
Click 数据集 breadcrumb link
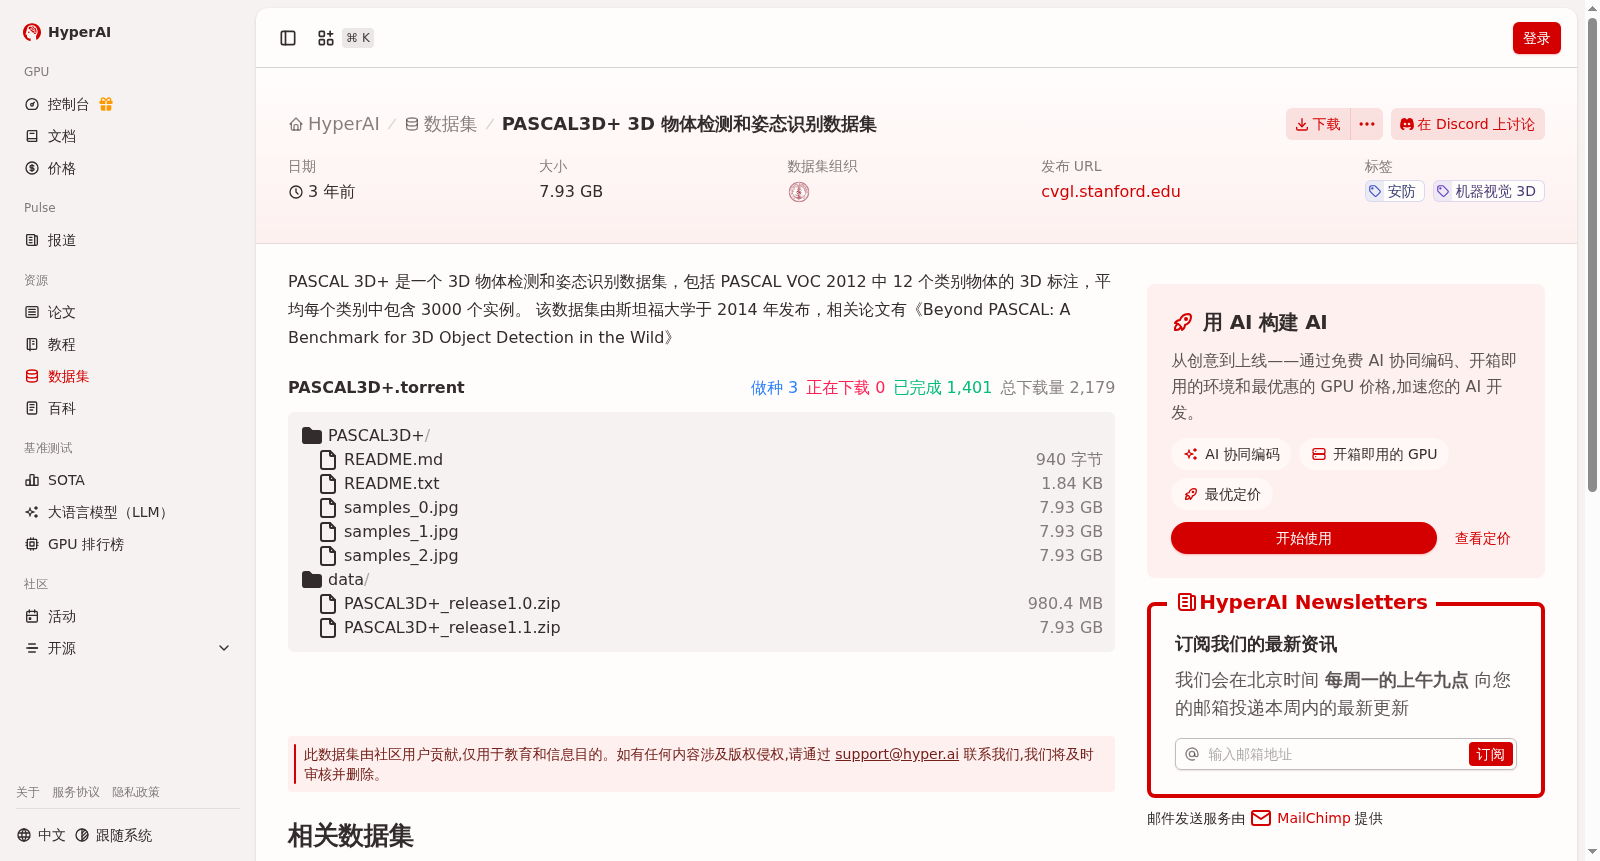[x=441, y=124]
